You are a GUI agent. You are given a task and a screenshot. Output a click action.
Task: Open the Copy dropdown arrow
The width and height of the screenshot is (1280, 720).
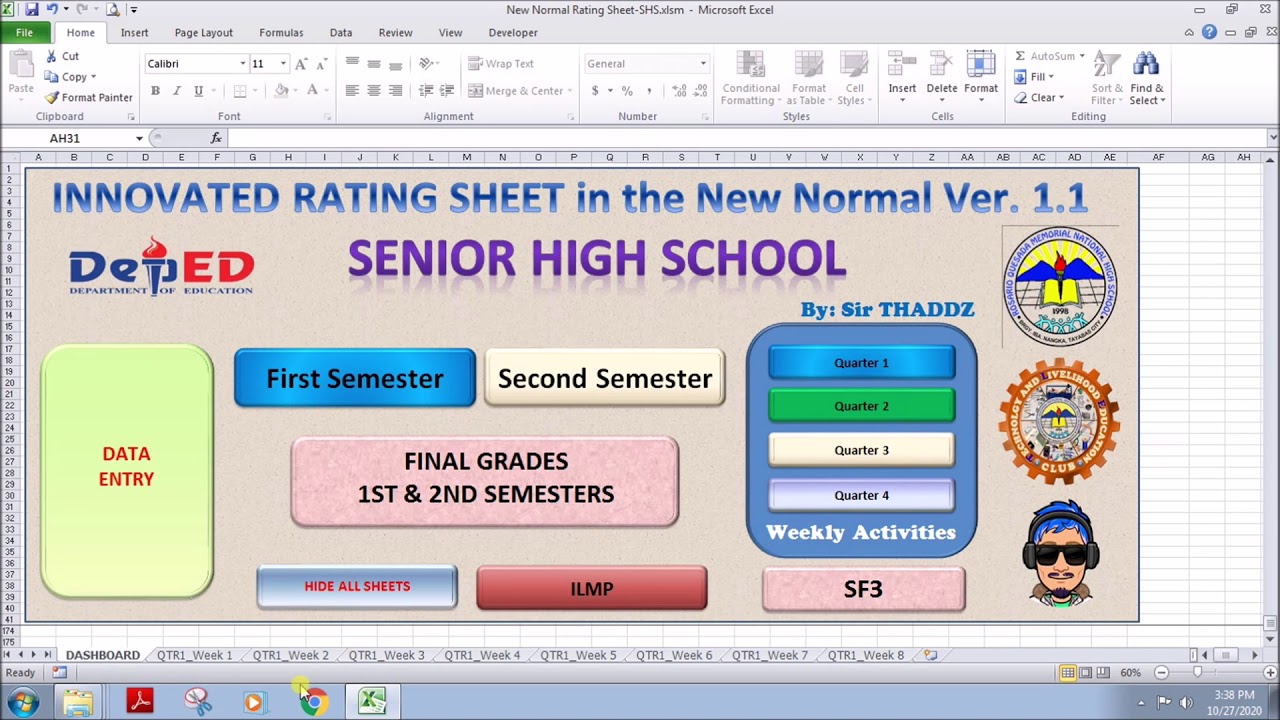coord(93,77)
